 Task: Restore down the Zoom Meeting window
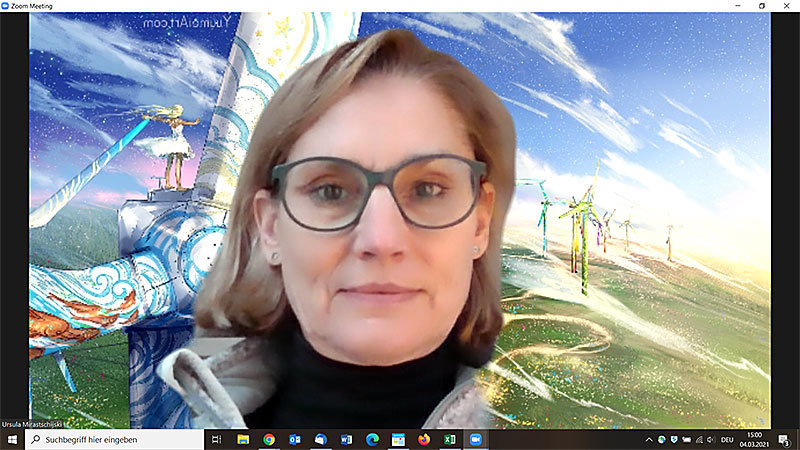[x=762, y=6]
